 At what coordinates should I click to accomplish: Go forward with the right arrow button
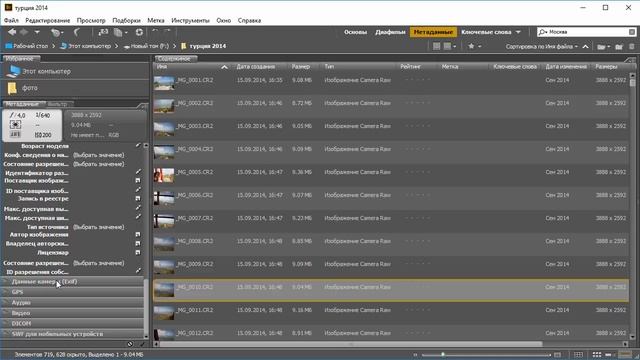24,32
